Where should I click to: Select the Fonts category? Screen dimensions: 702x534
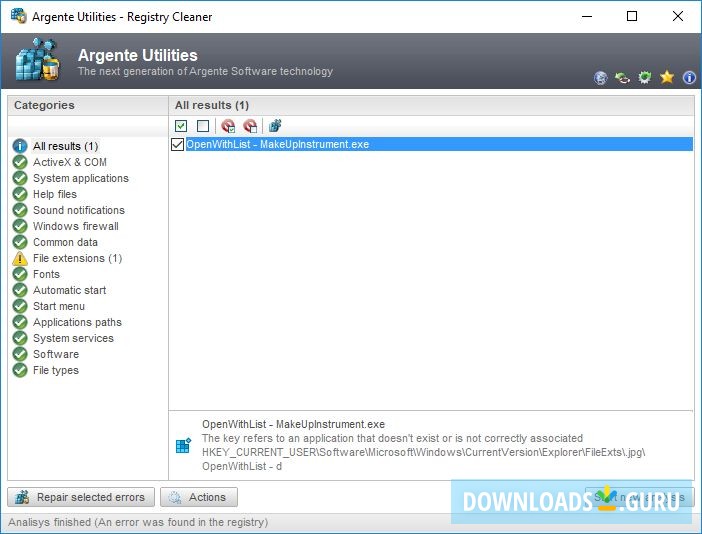(x=46, y=274)
